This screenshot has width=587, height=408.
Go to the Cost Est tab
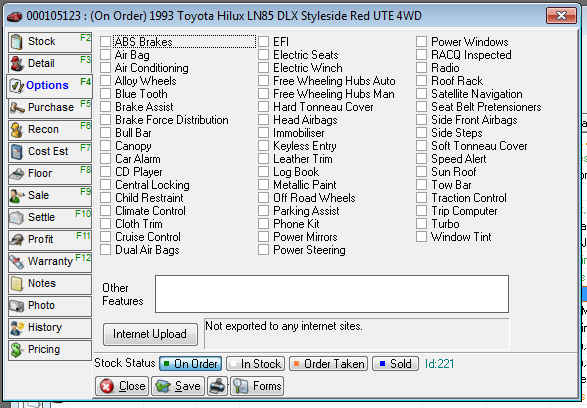click(x=50, y=152)
